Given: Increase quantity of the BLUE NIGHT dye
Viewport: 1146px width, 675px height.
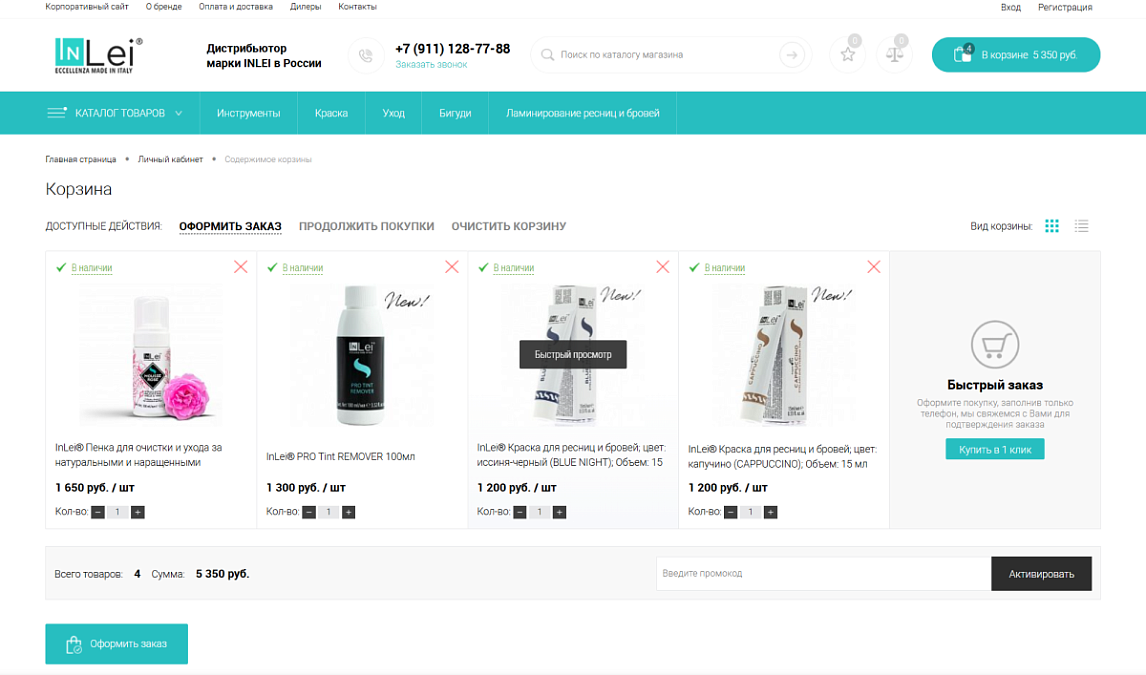Looking at the screenshot, I should (x=560, y=512).
